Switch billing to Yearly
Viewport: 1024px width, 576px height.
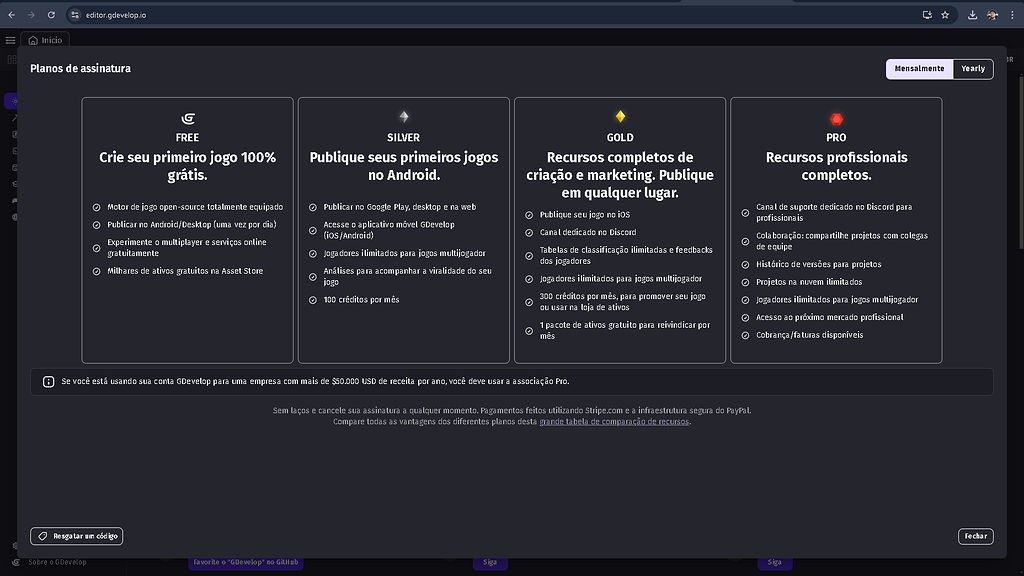[972, 68]
